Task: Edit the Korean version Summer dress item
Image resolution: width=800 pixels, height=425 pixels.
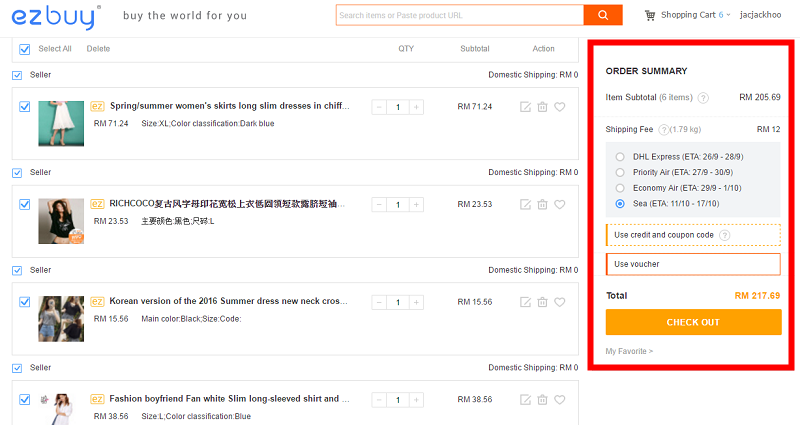Action: pos(525,302)
